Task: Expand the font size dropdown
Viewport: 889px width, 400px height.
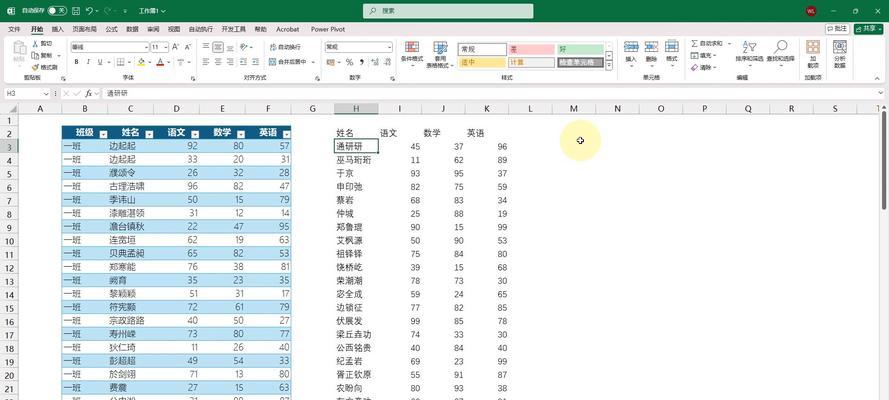Action: (x=165, y=47)
